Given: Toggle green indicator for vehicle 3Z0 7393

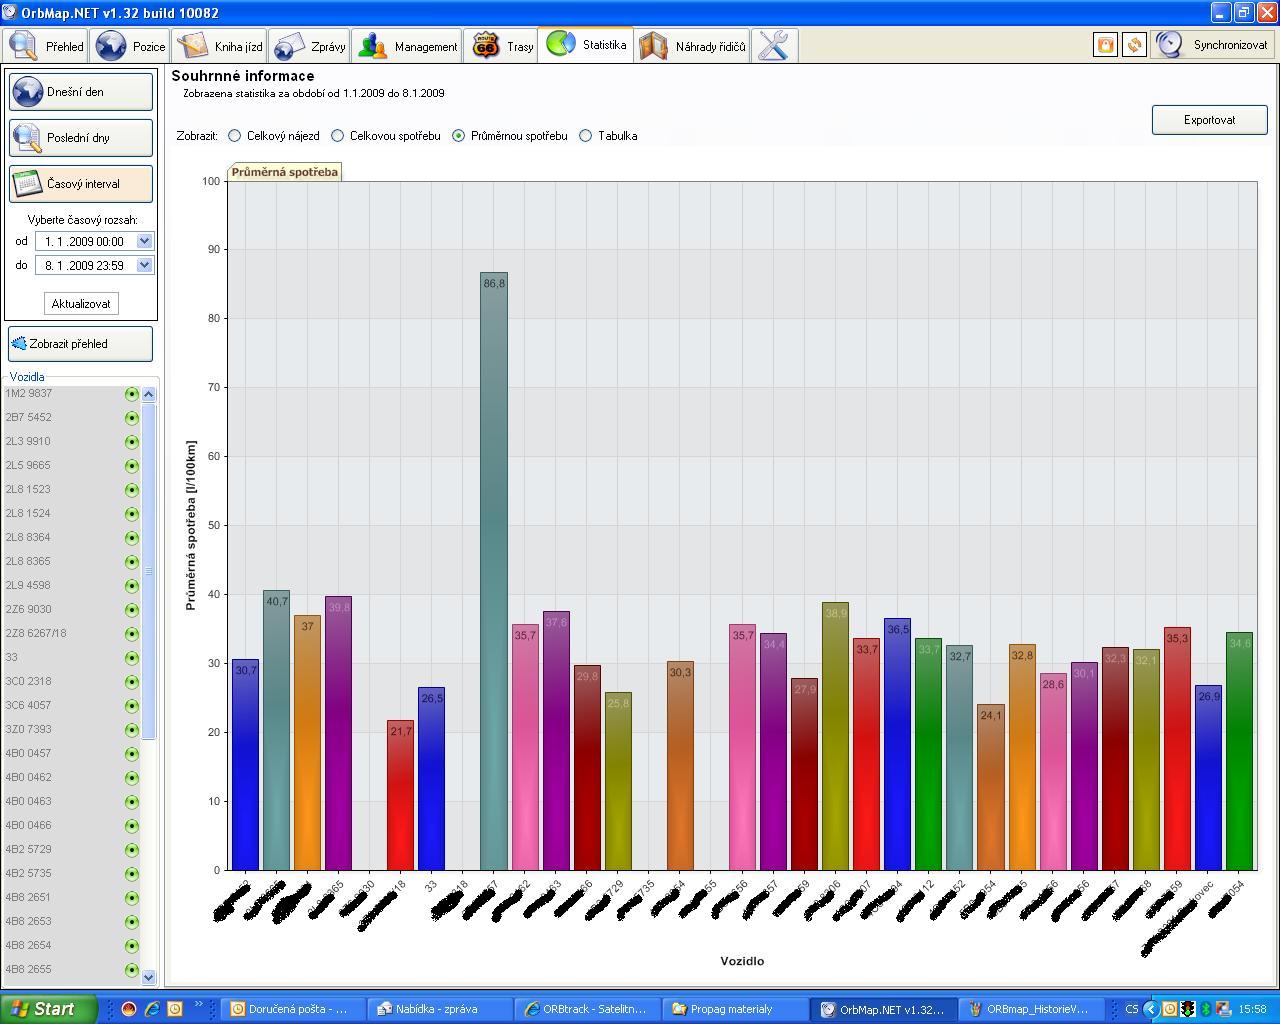Looking at the screenshot, I should [132, 730].
